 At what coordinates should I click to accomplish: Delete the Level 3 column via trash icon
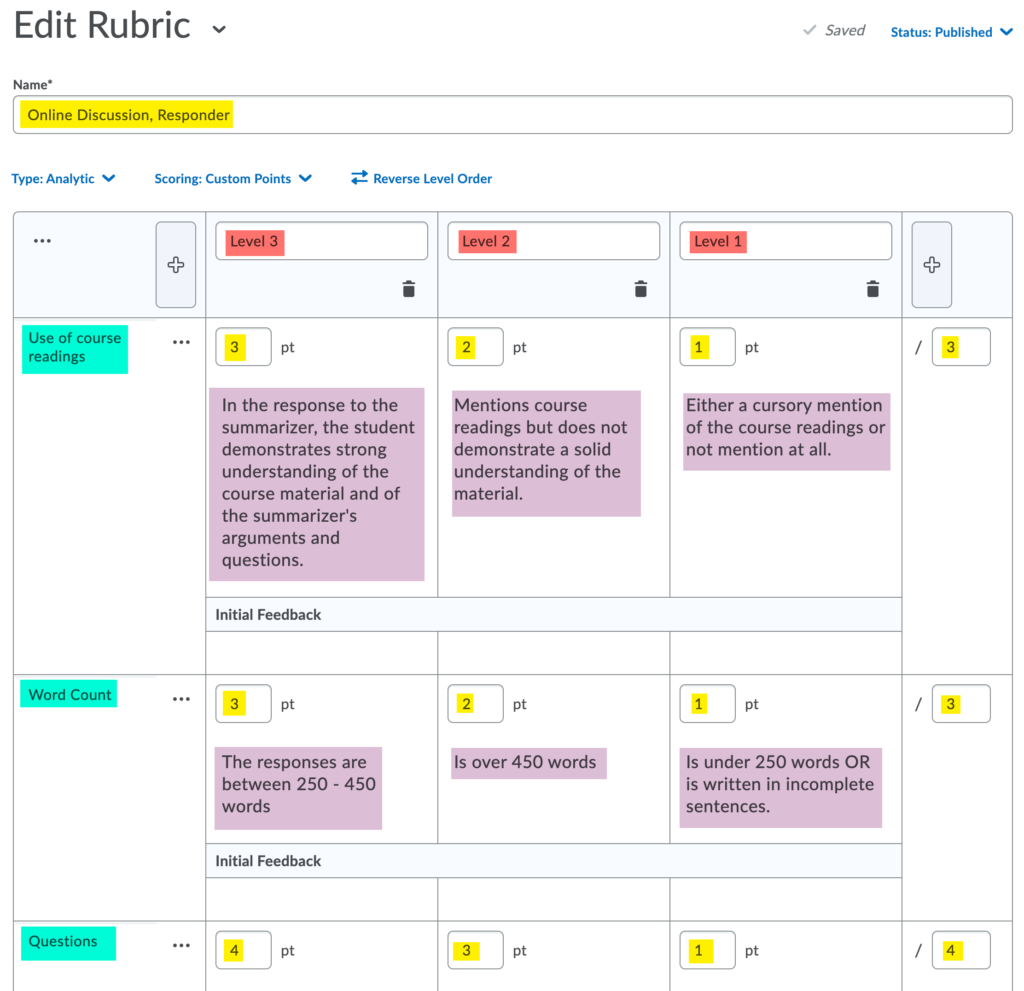click(x=408, y=289)
